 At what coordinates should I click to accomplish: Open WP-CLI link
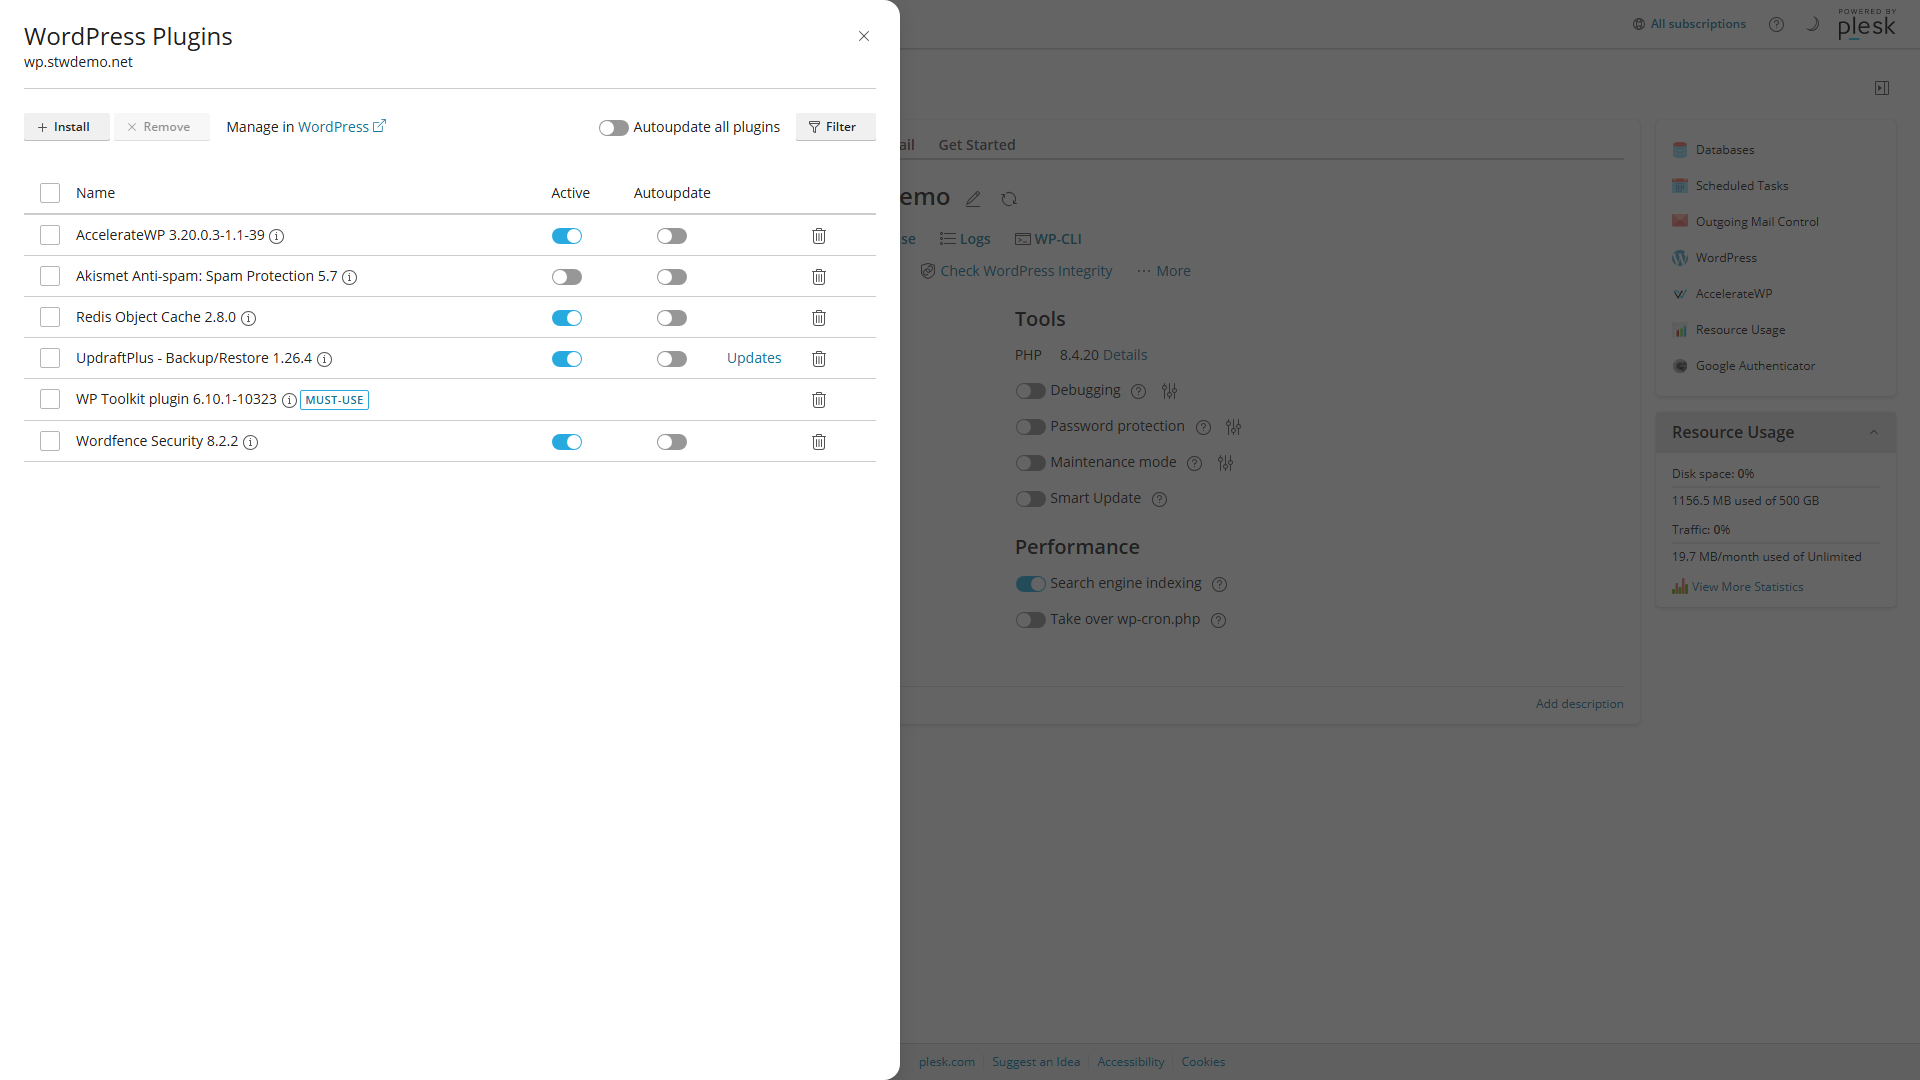coord(1048,239)
